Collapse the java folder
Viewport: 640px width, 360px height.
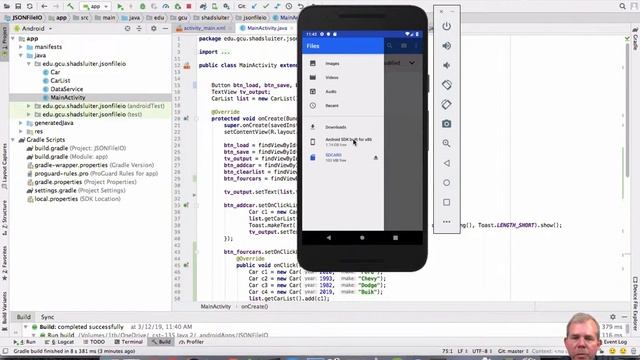(x=21, y=55)
